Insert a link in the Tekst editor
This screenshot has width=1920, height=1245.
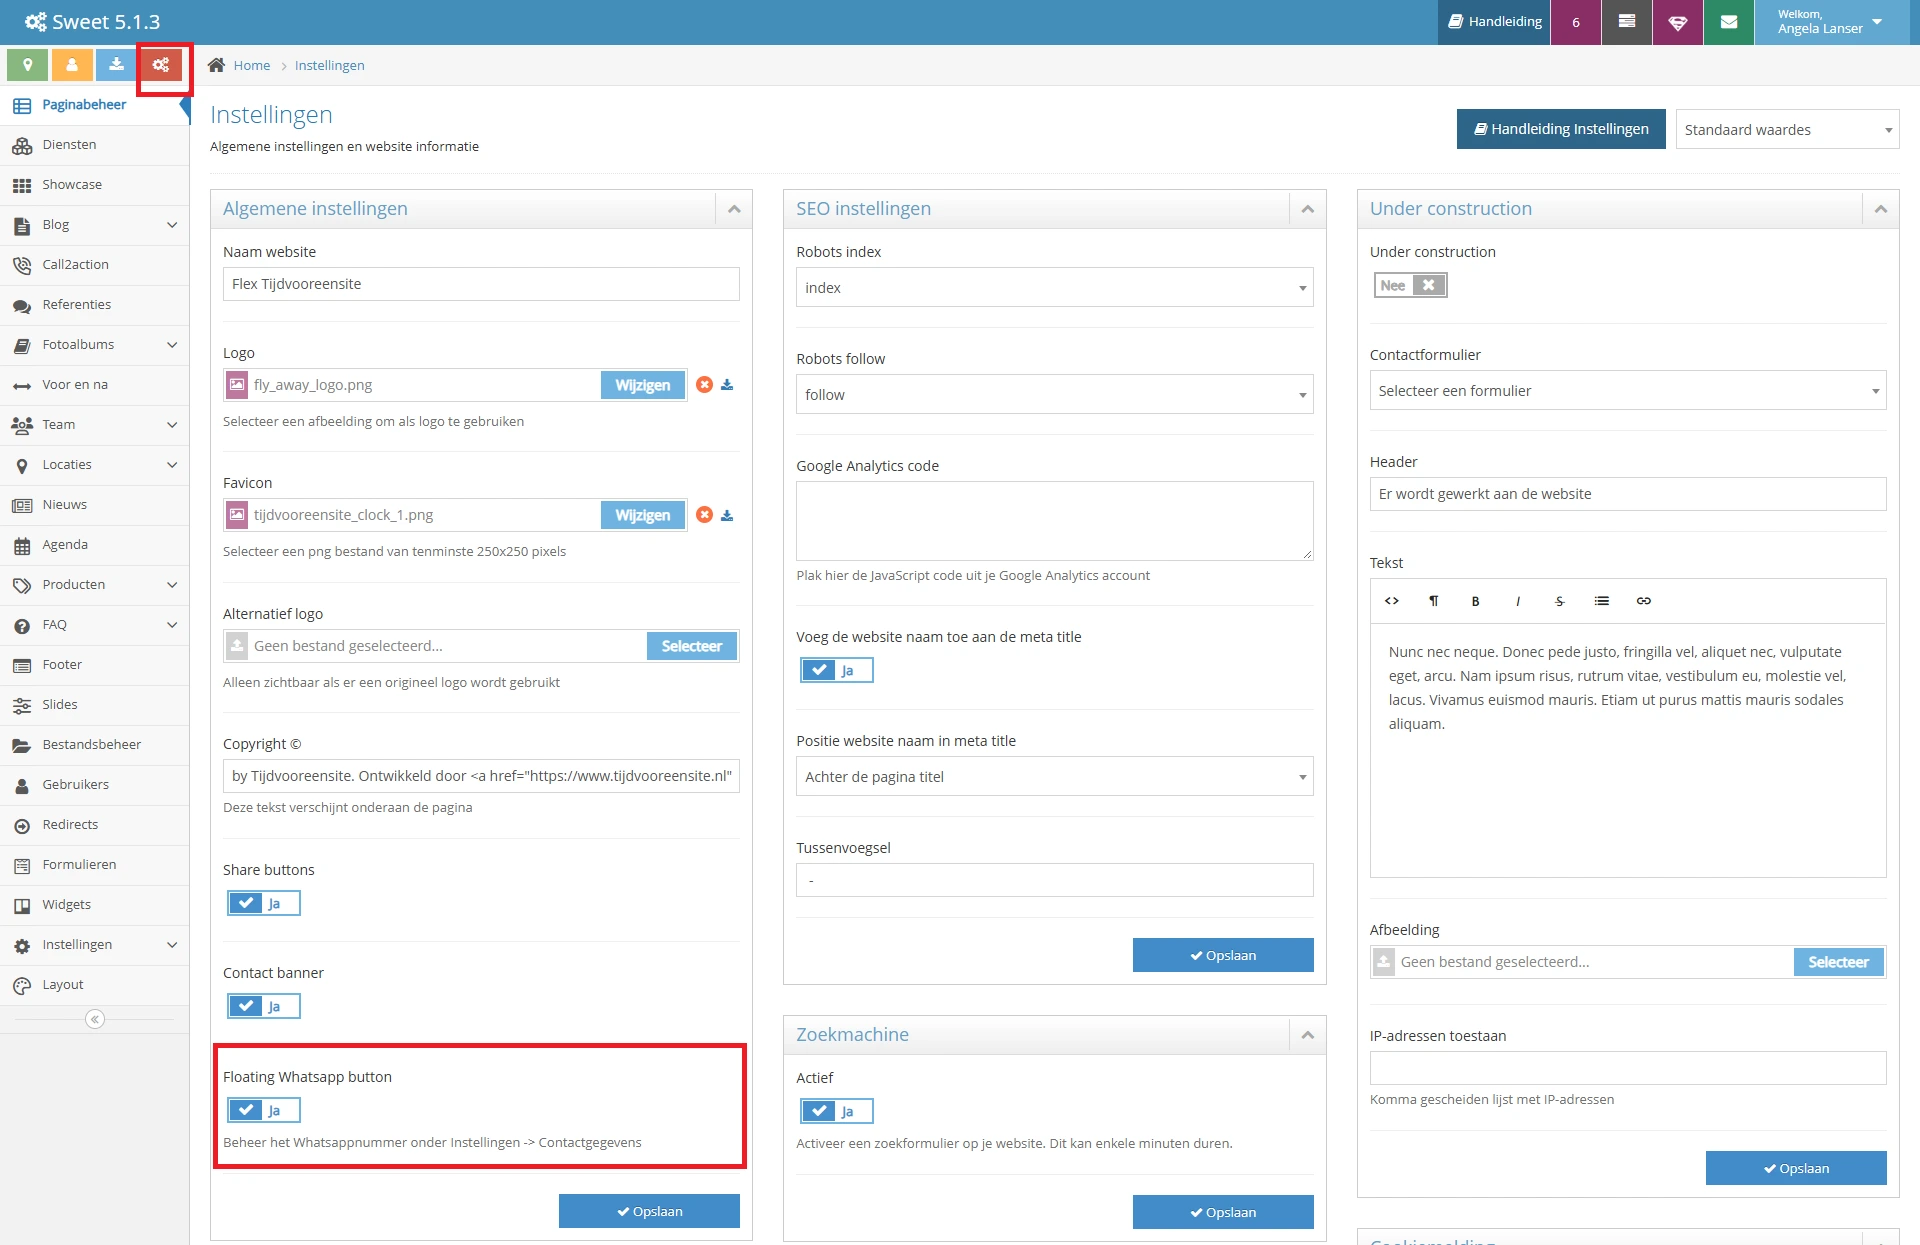(1644, 601)
